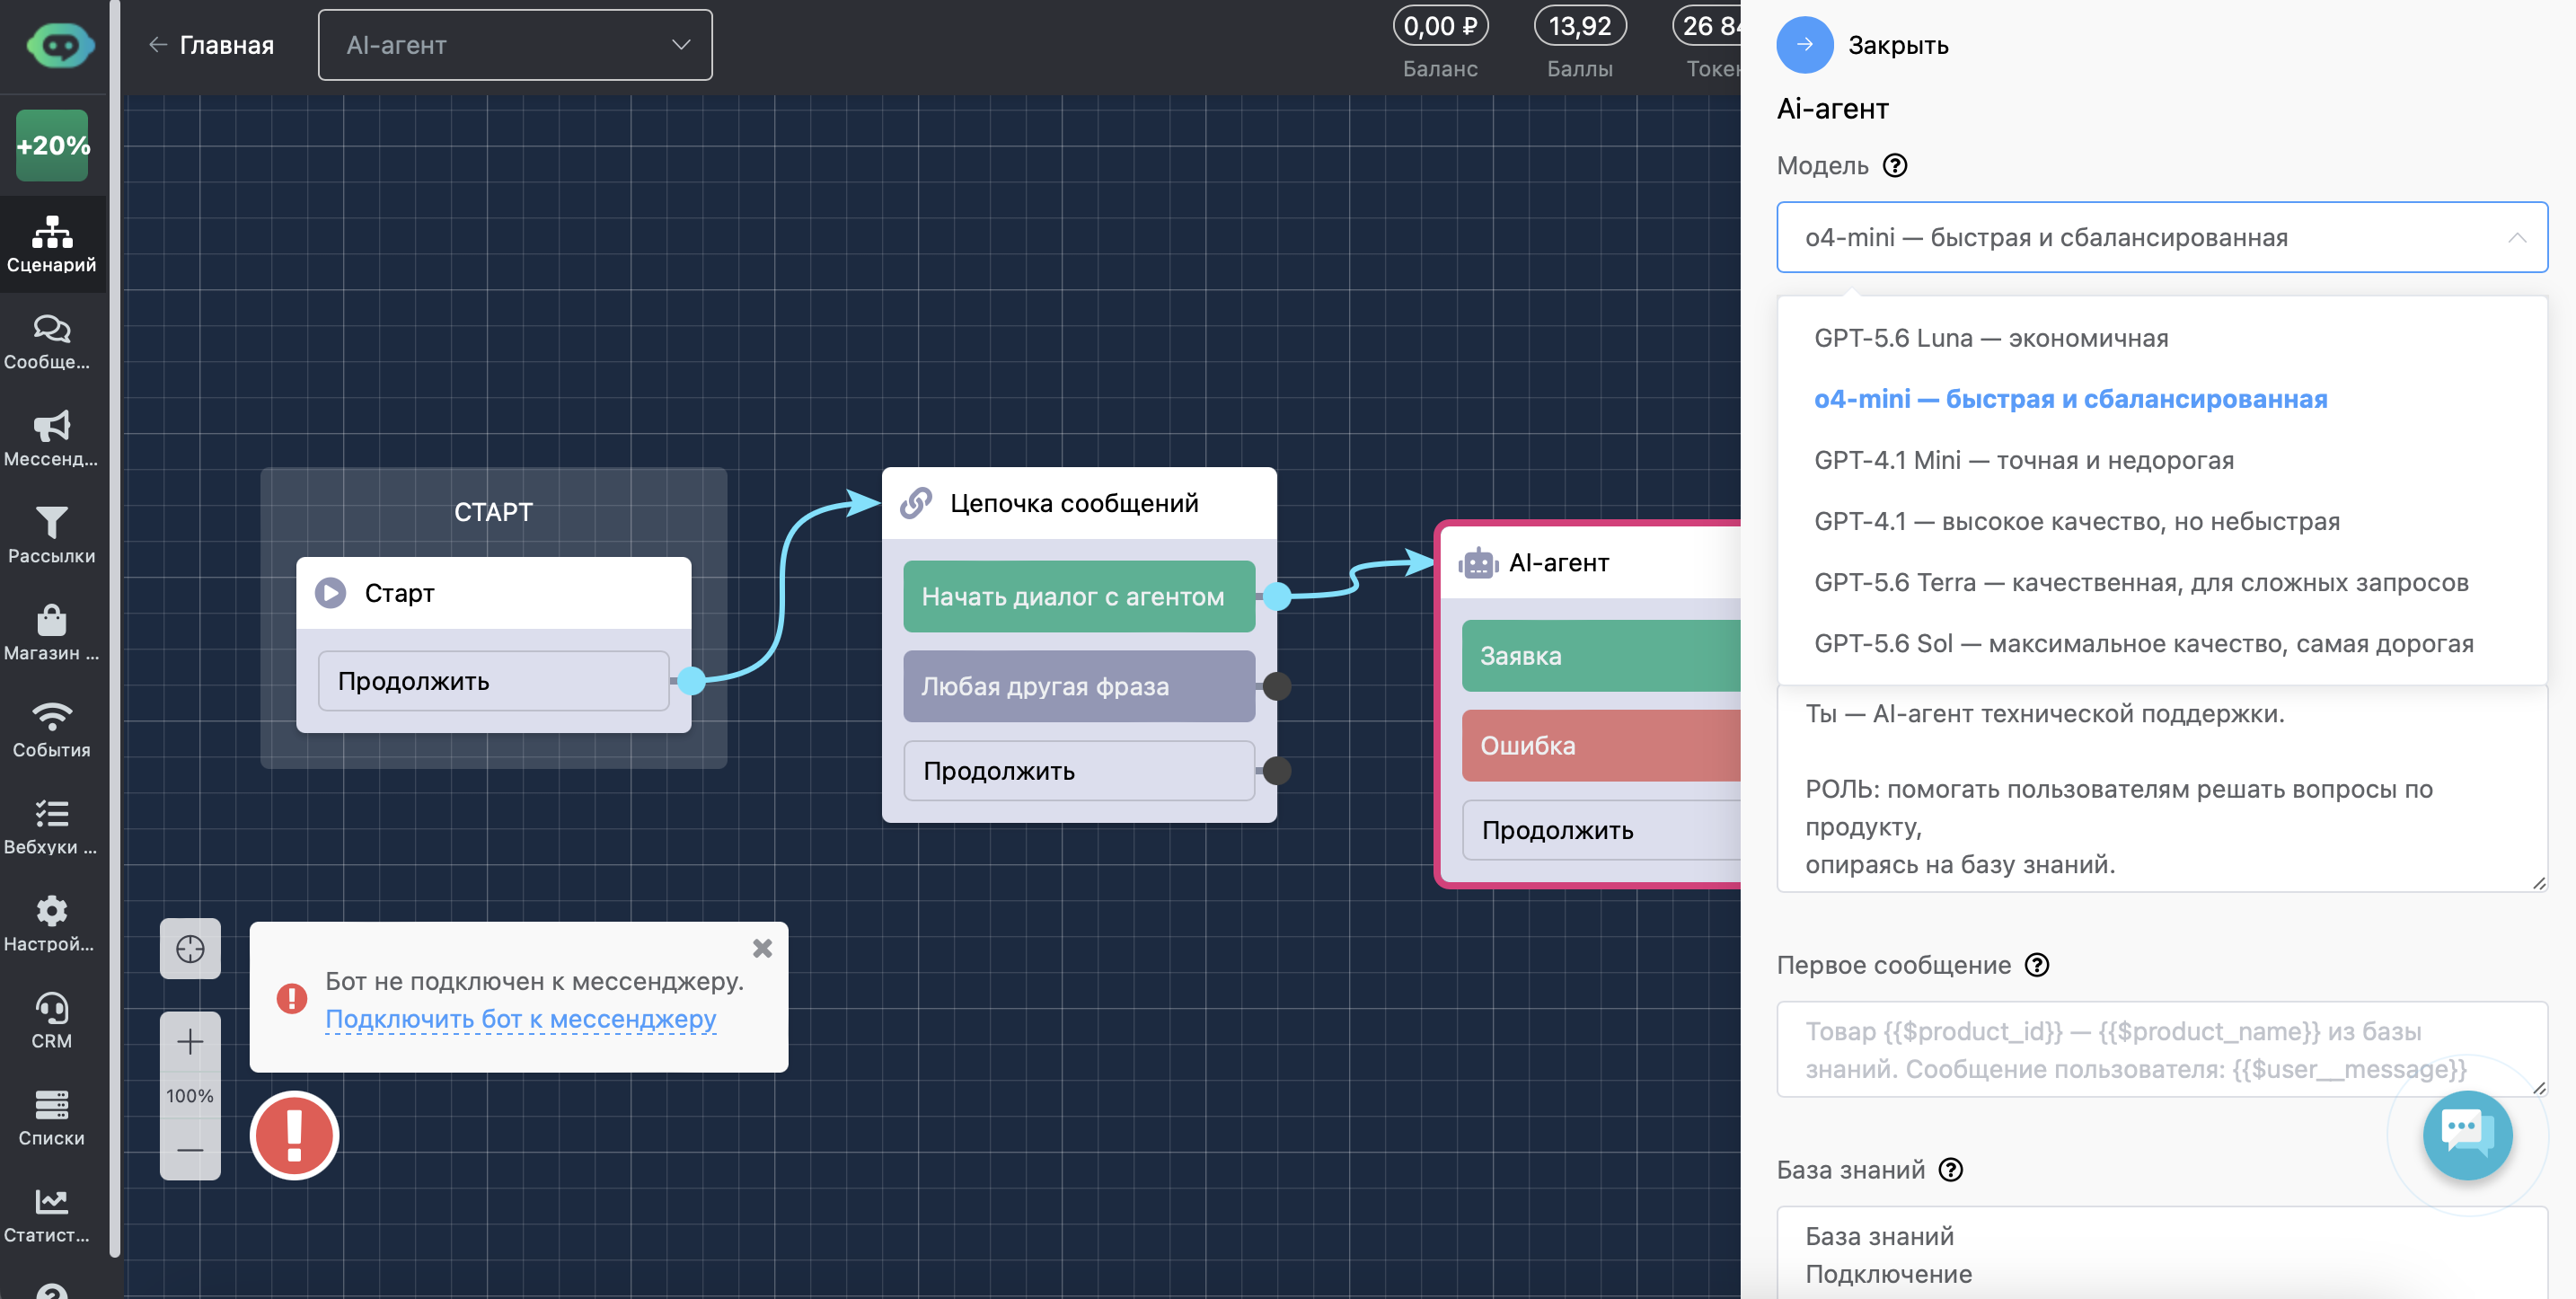Select GPT-4.1 Mini — точная и недорогая

coord(2162,460)
